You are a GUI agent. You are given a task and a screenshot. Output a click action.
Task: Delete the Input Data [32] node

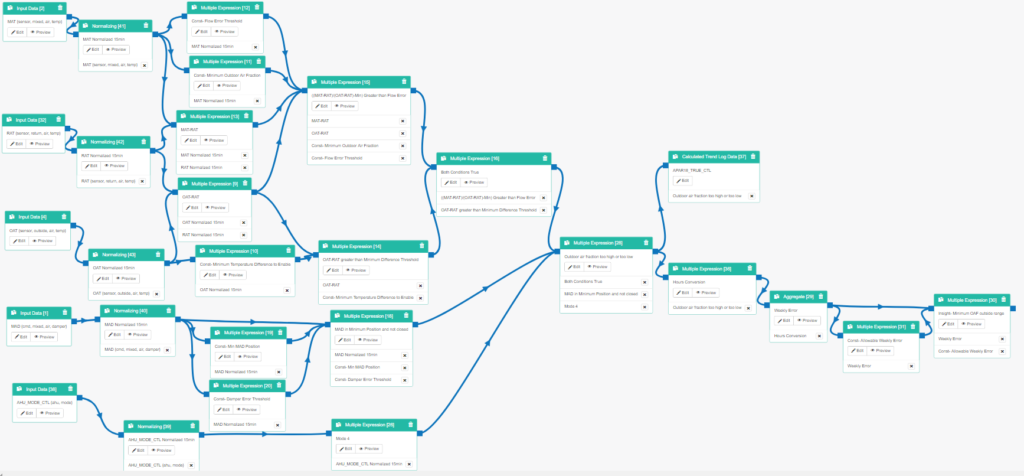point(59,120)
